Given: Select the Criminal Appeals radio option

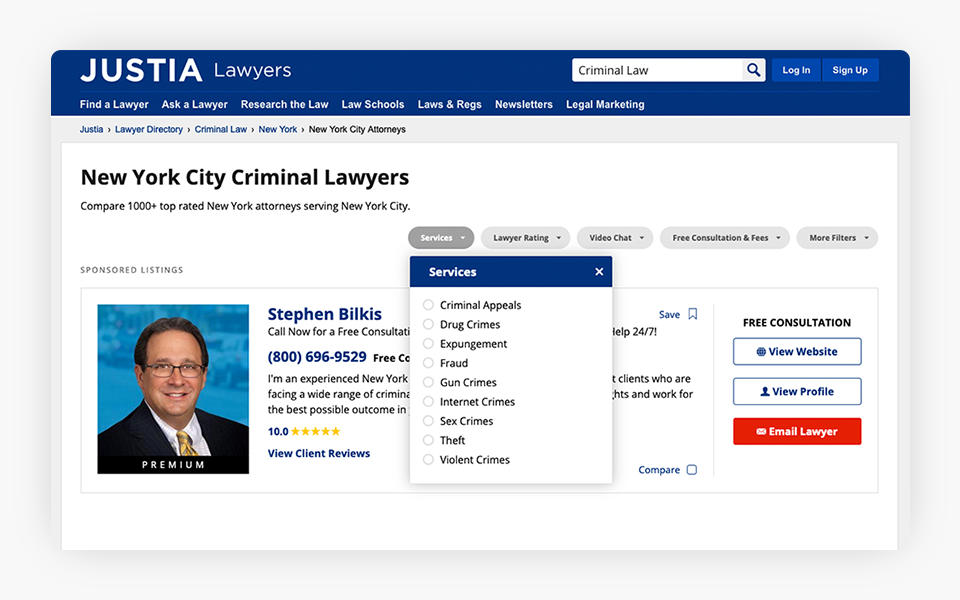Looking at the screenshot, I should pos(428,305).
